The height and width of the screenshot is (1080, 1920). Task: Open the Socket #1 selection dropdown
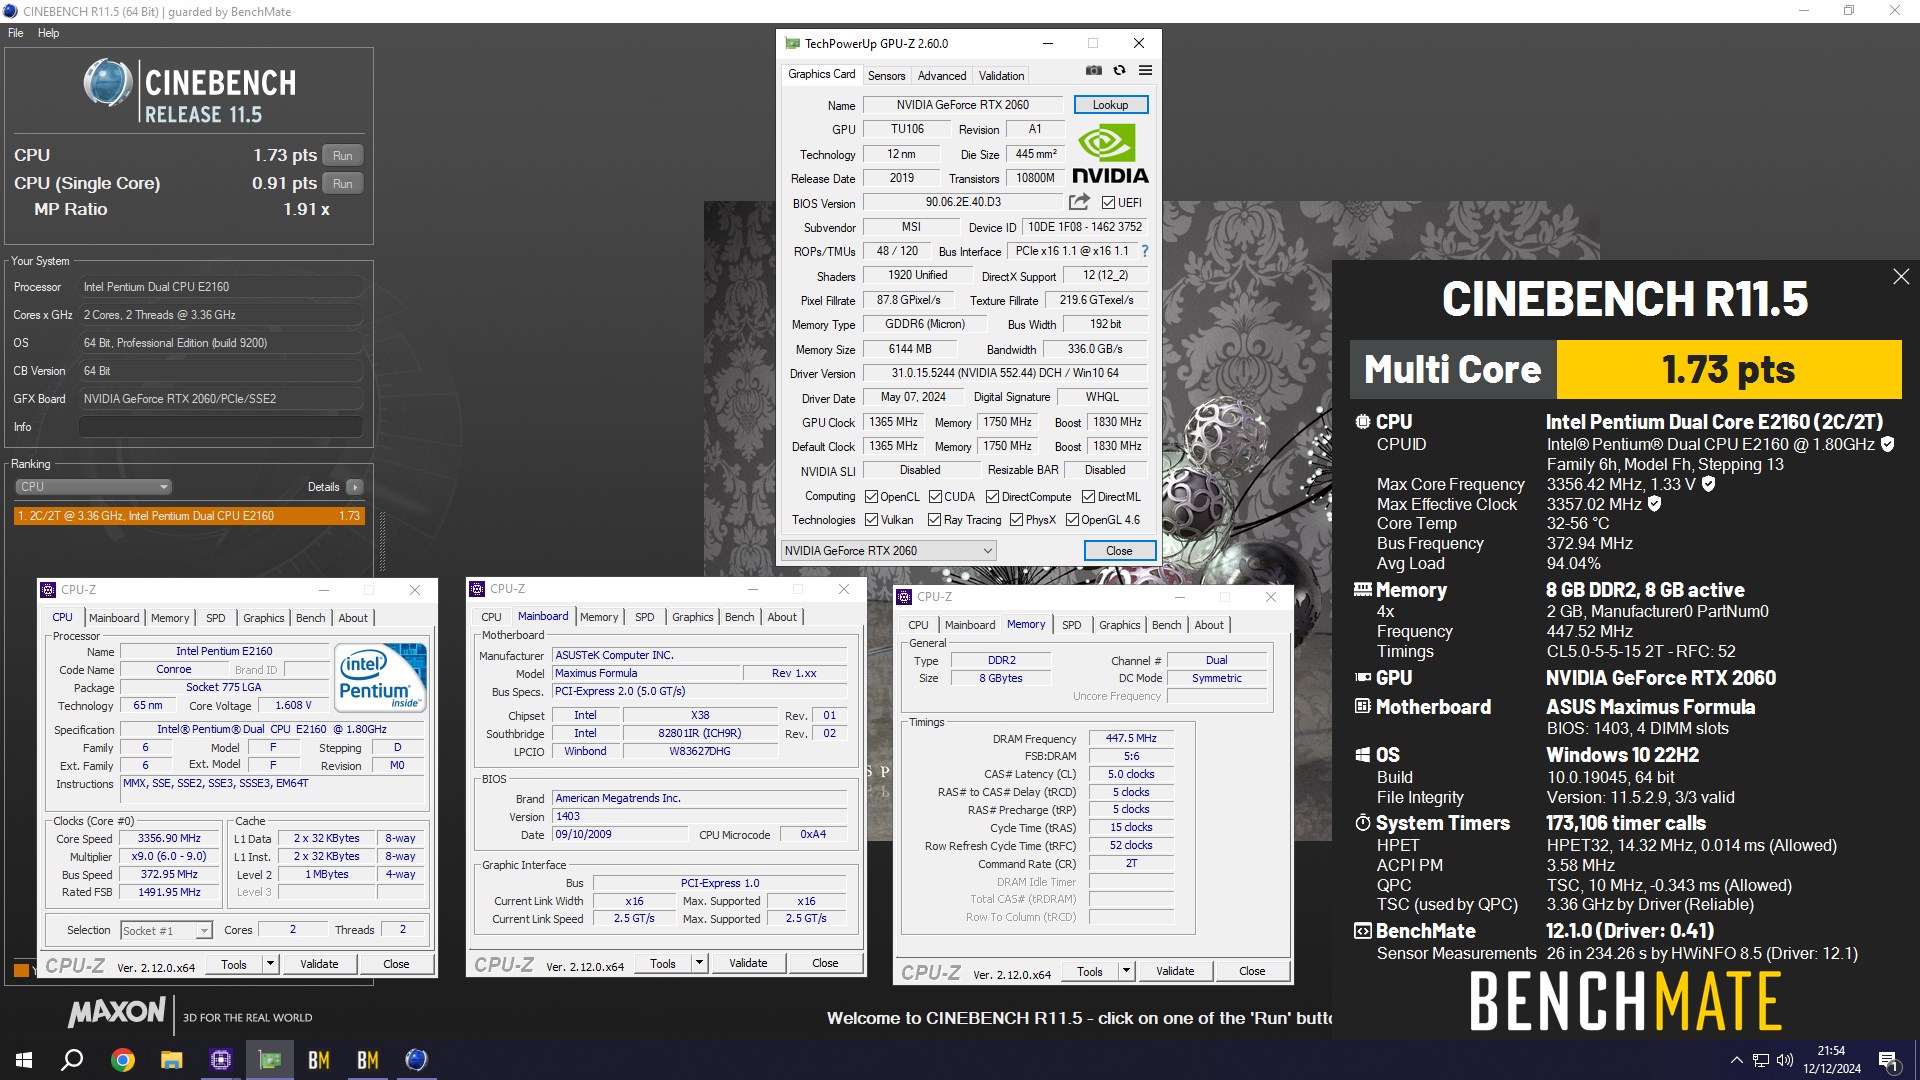166,930
